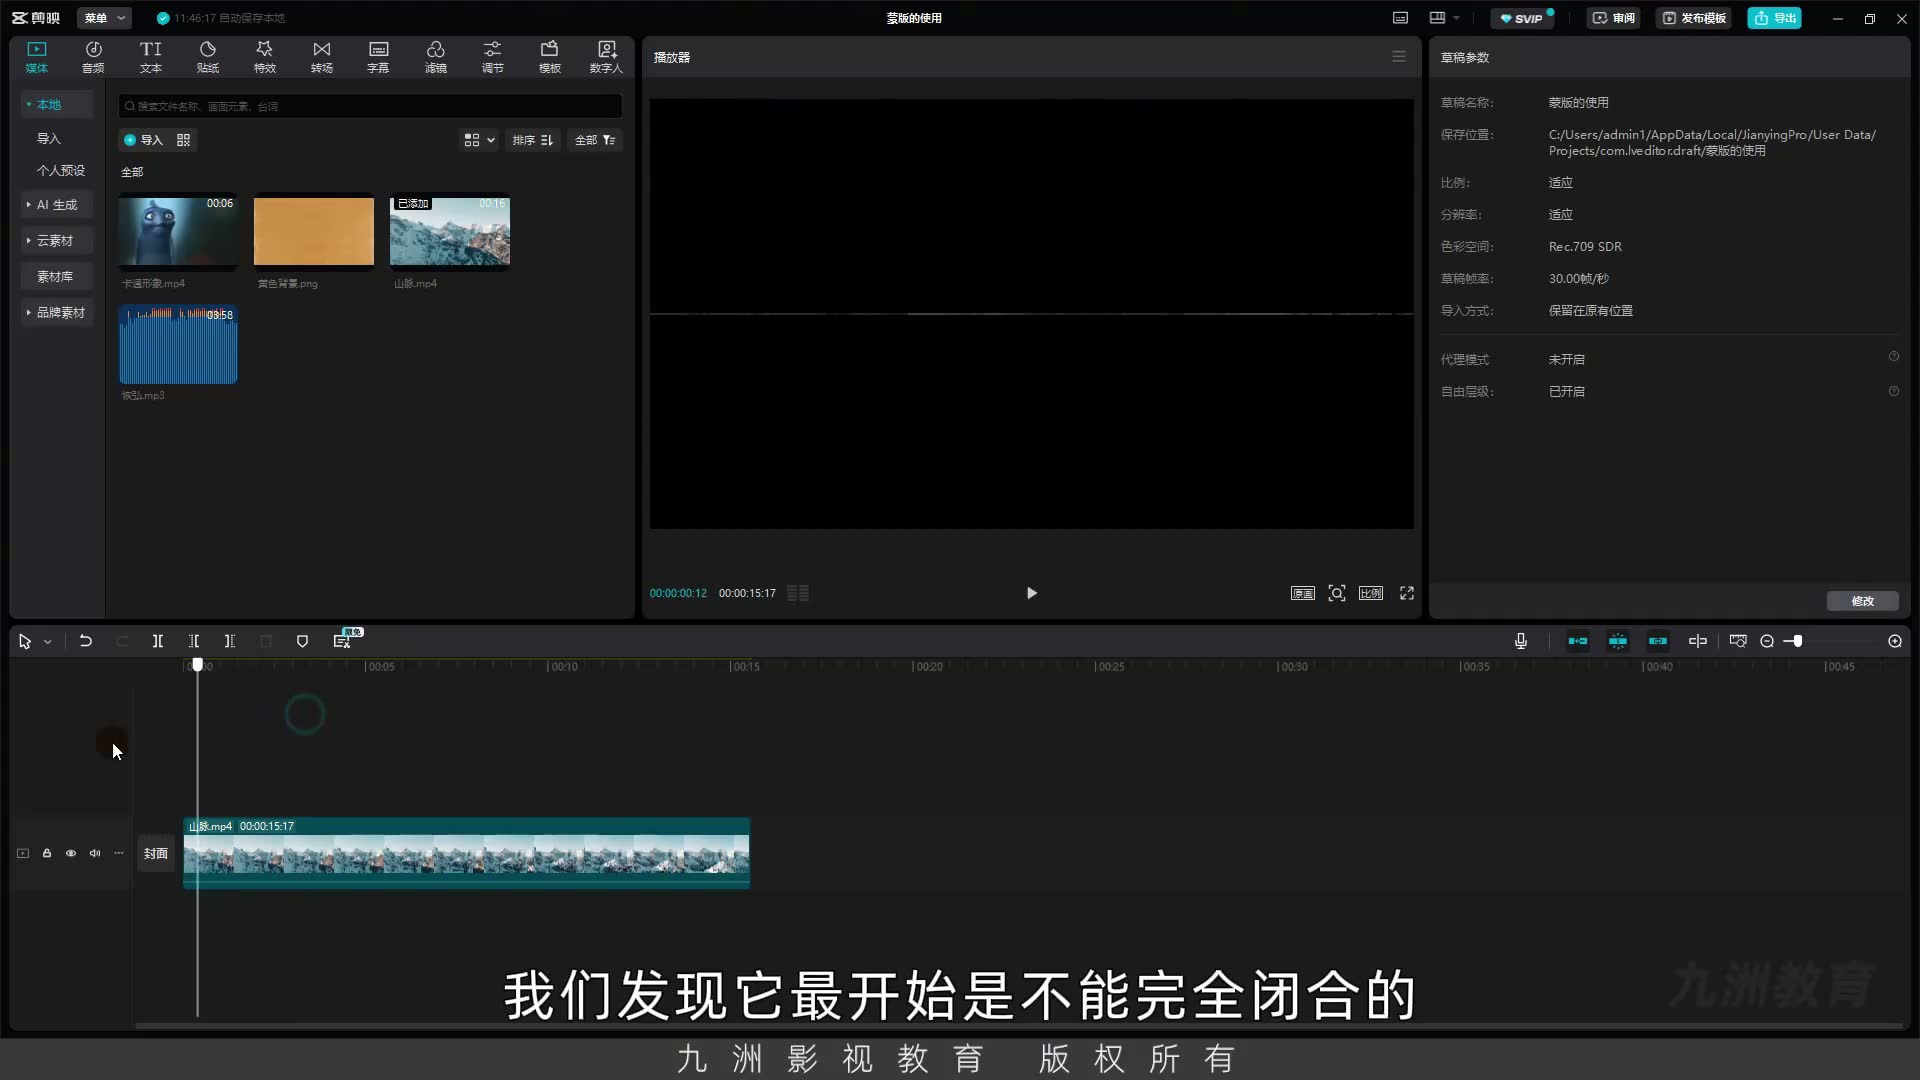Open the 媒体 media tab
Screen dimensions: 1920x1080
[x=37, y=57]
